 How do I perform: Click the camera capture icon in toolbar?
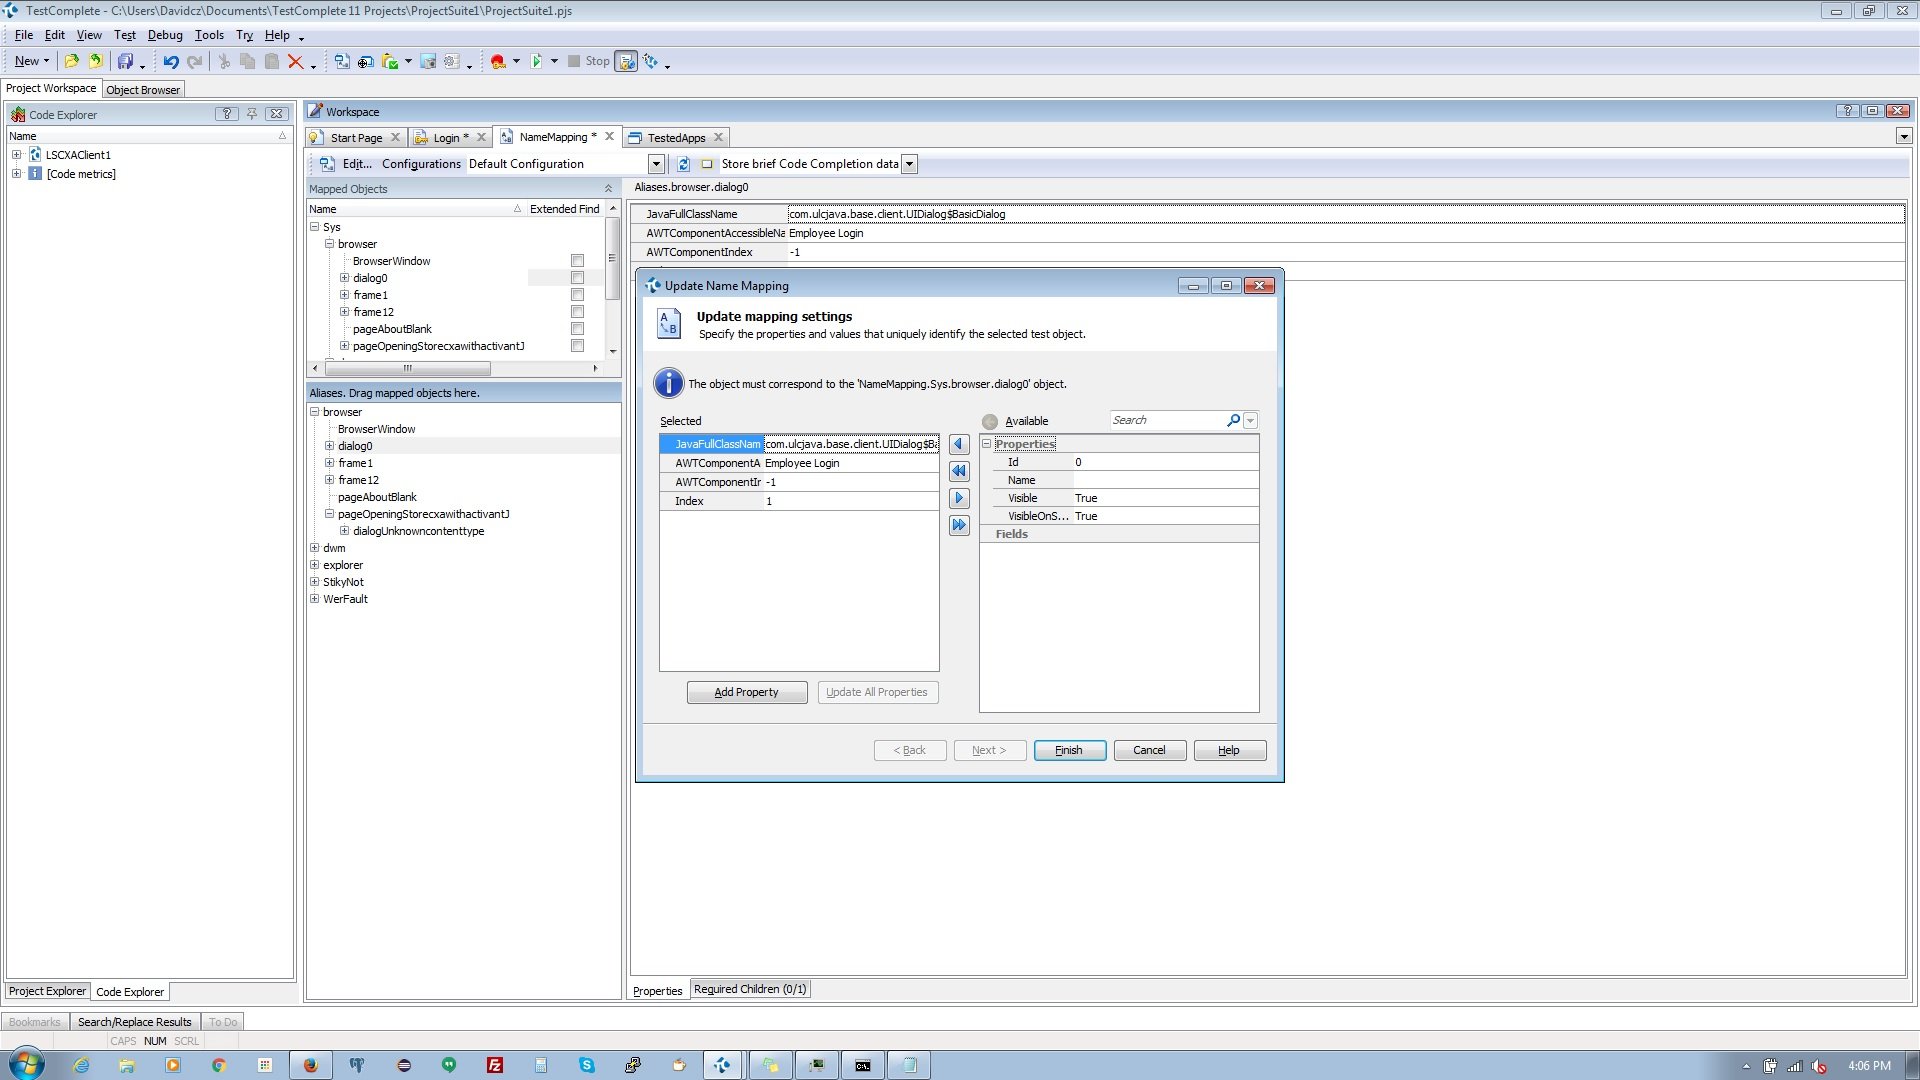coord(428,61)
